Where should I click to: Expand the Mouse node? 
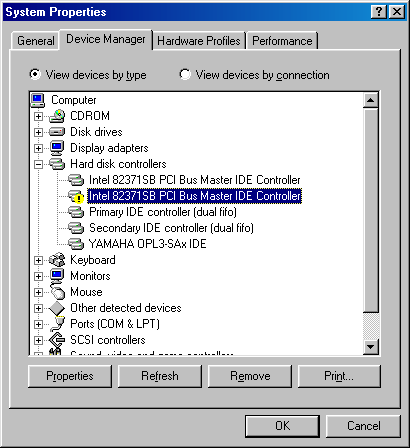point(38,292)
